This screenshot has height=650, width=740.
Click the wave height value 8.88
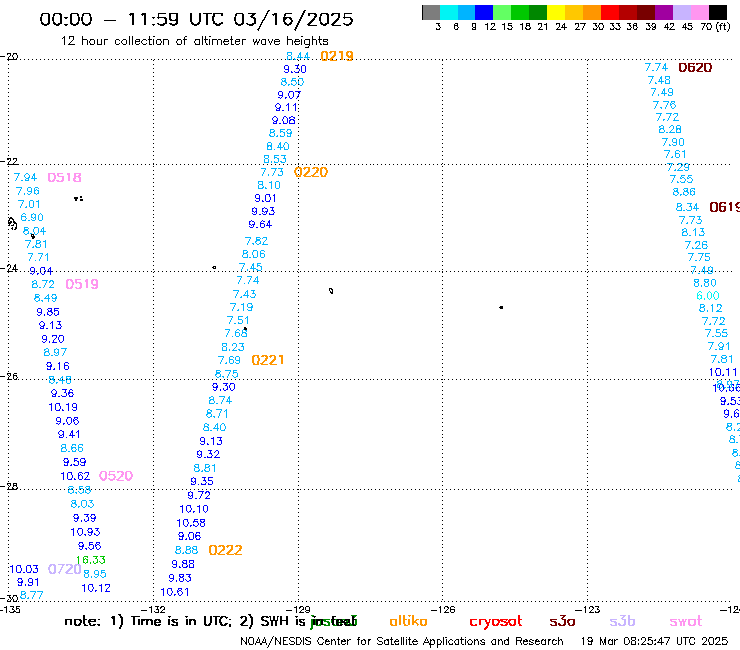(186, 550)
